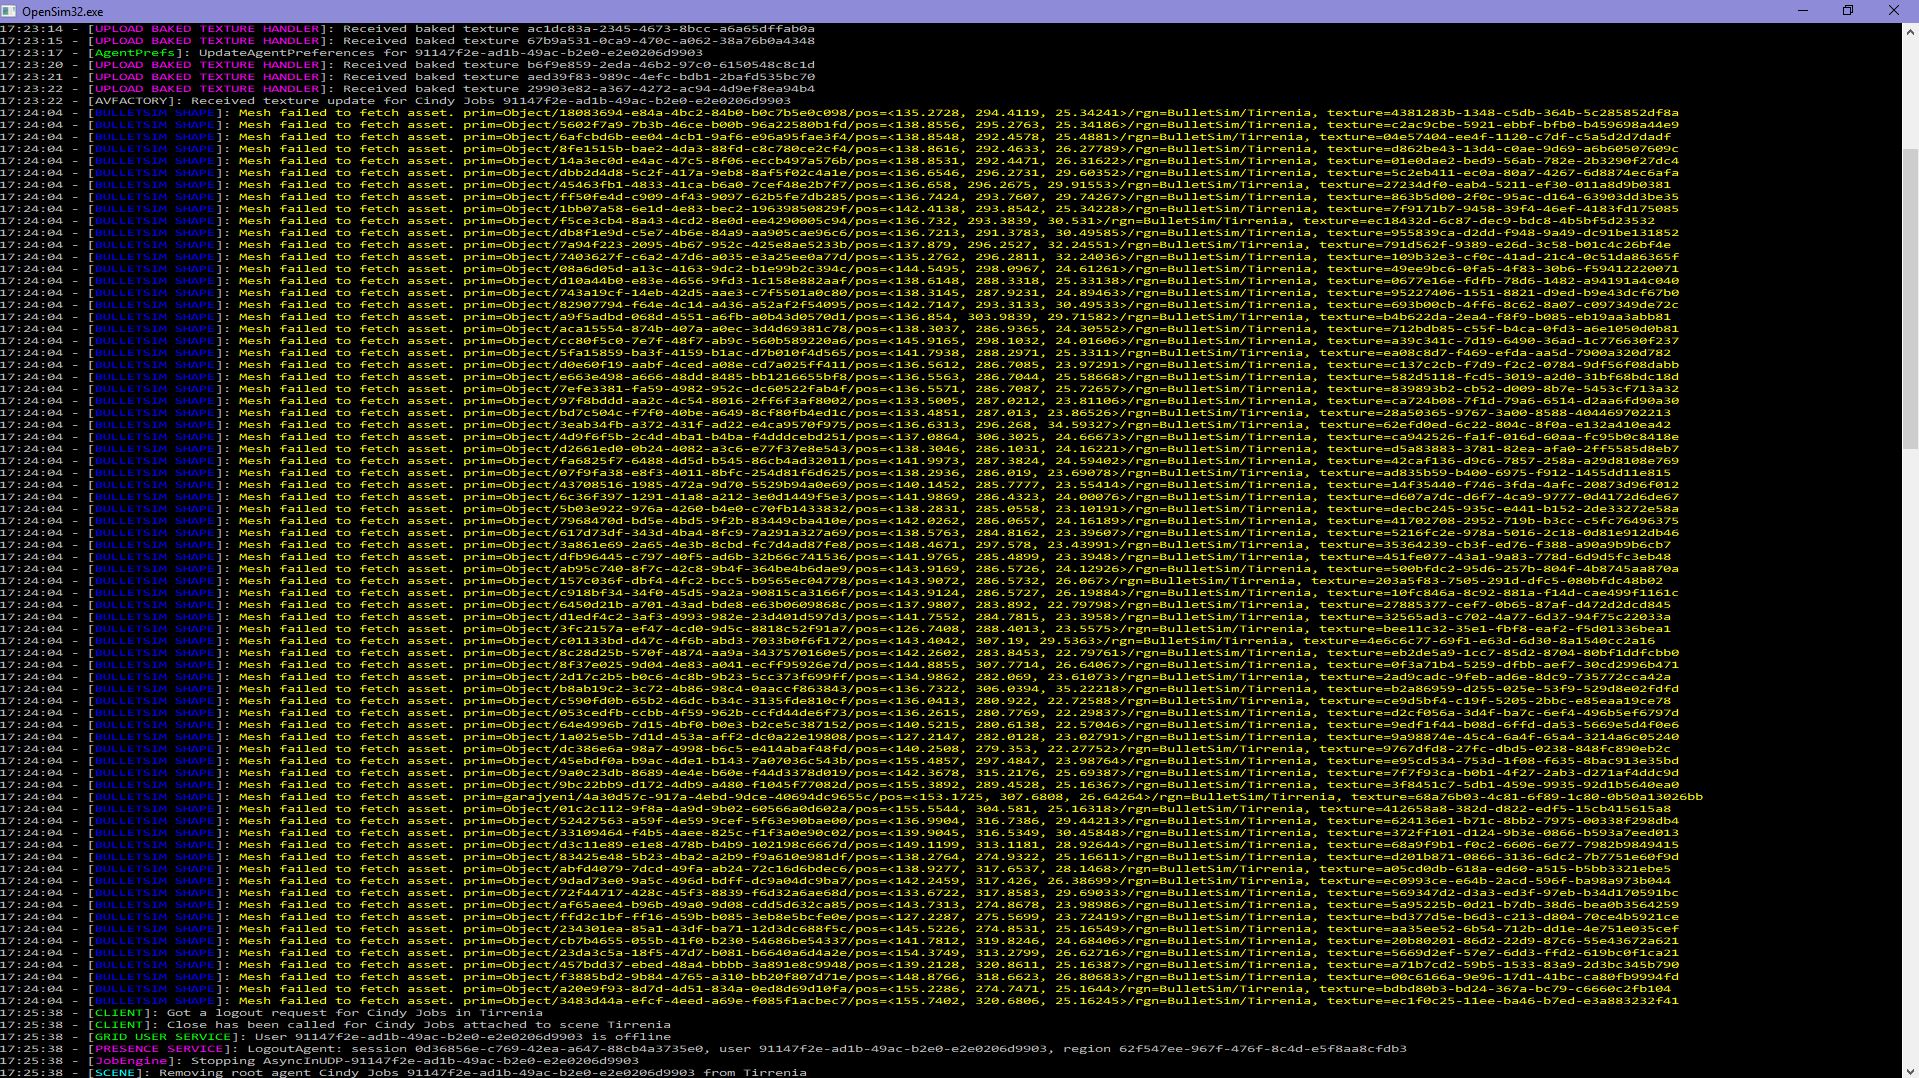Minimize the OpenSim32.exe console window
This screenshot has width=1919, height=1078.
[x=1802, y=11]
